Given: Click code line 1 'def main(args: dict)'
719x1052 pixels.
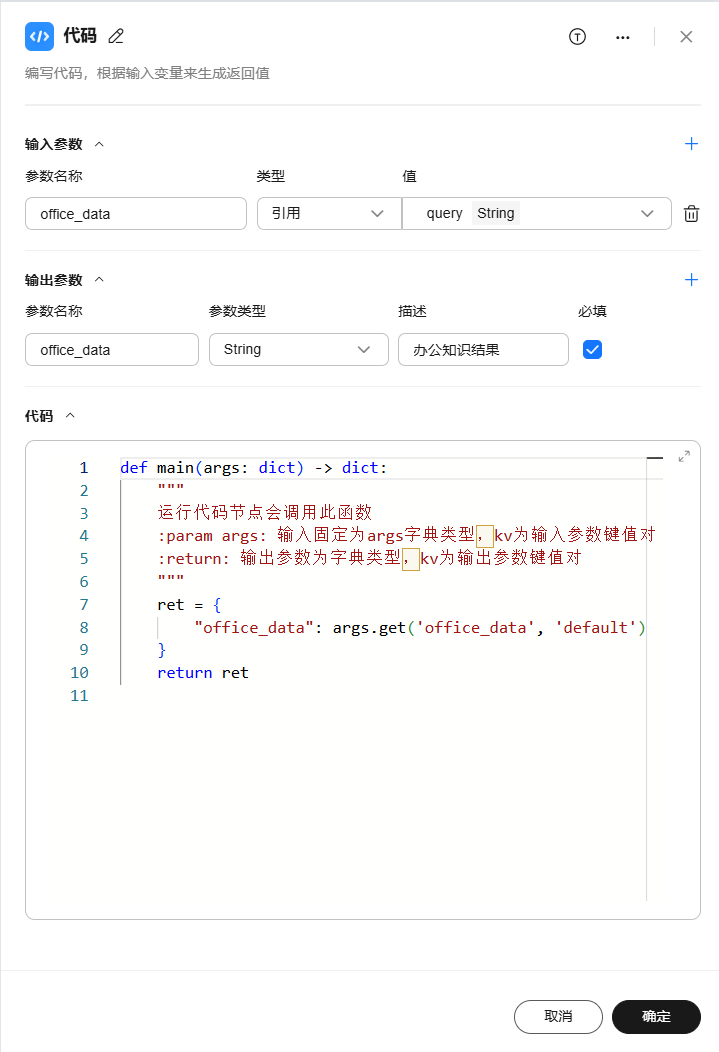Looking at the screenshot, I should coord(254,468).
